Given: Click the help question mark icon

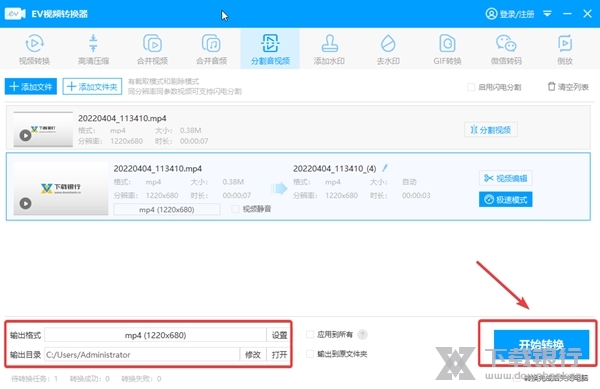Looking at the screenshot, I should (x=362, y=335).
